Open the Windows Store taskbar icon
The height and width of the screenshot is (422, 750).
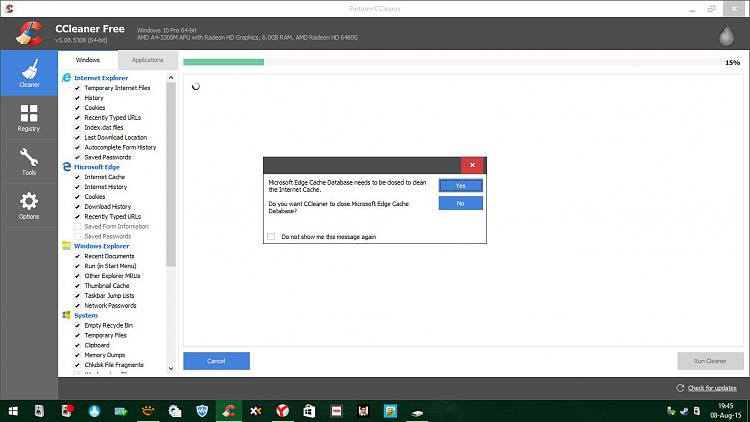click(x=309, y=411)
